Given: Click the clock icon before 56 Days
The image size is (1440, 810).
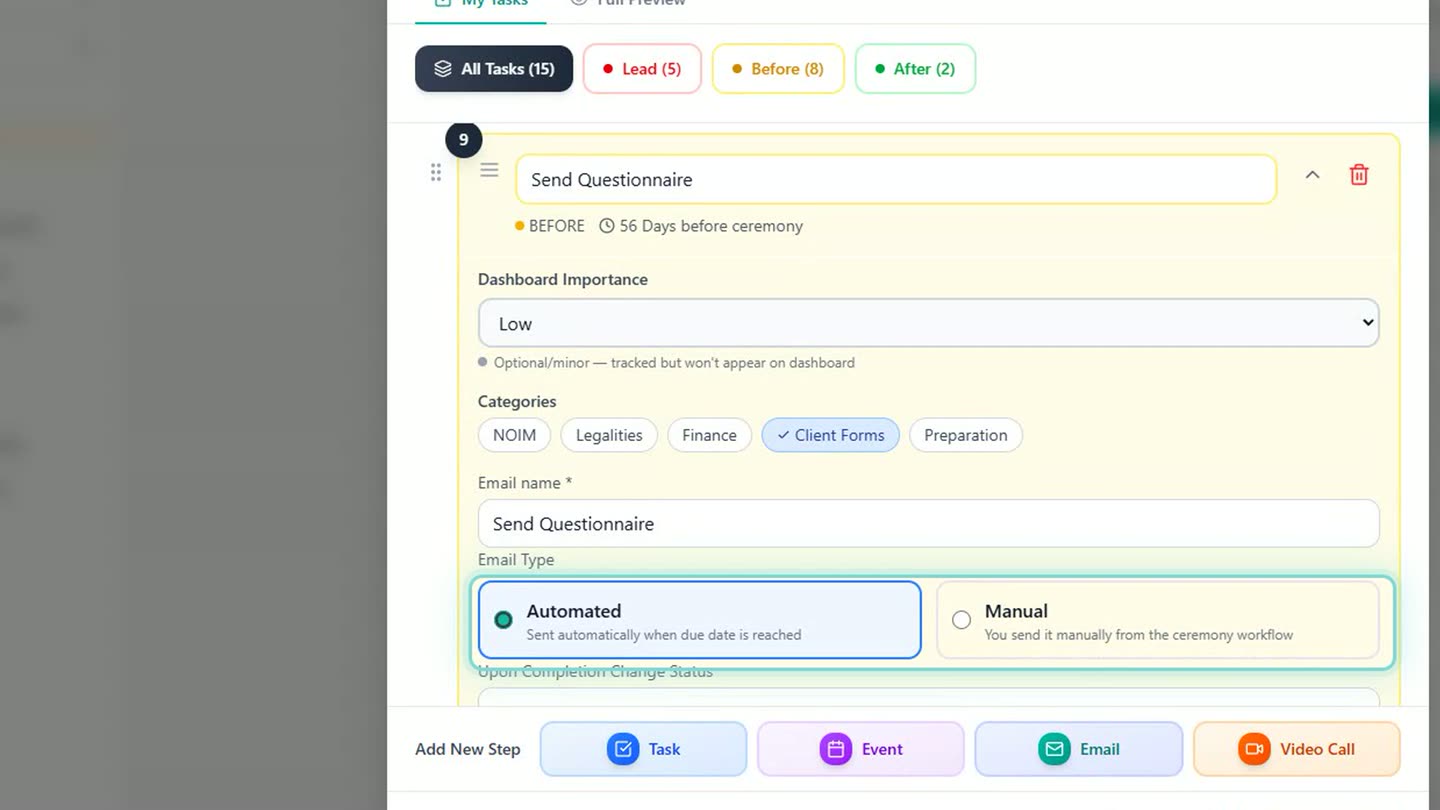Looking at the screenshot, I should (607, 226).
